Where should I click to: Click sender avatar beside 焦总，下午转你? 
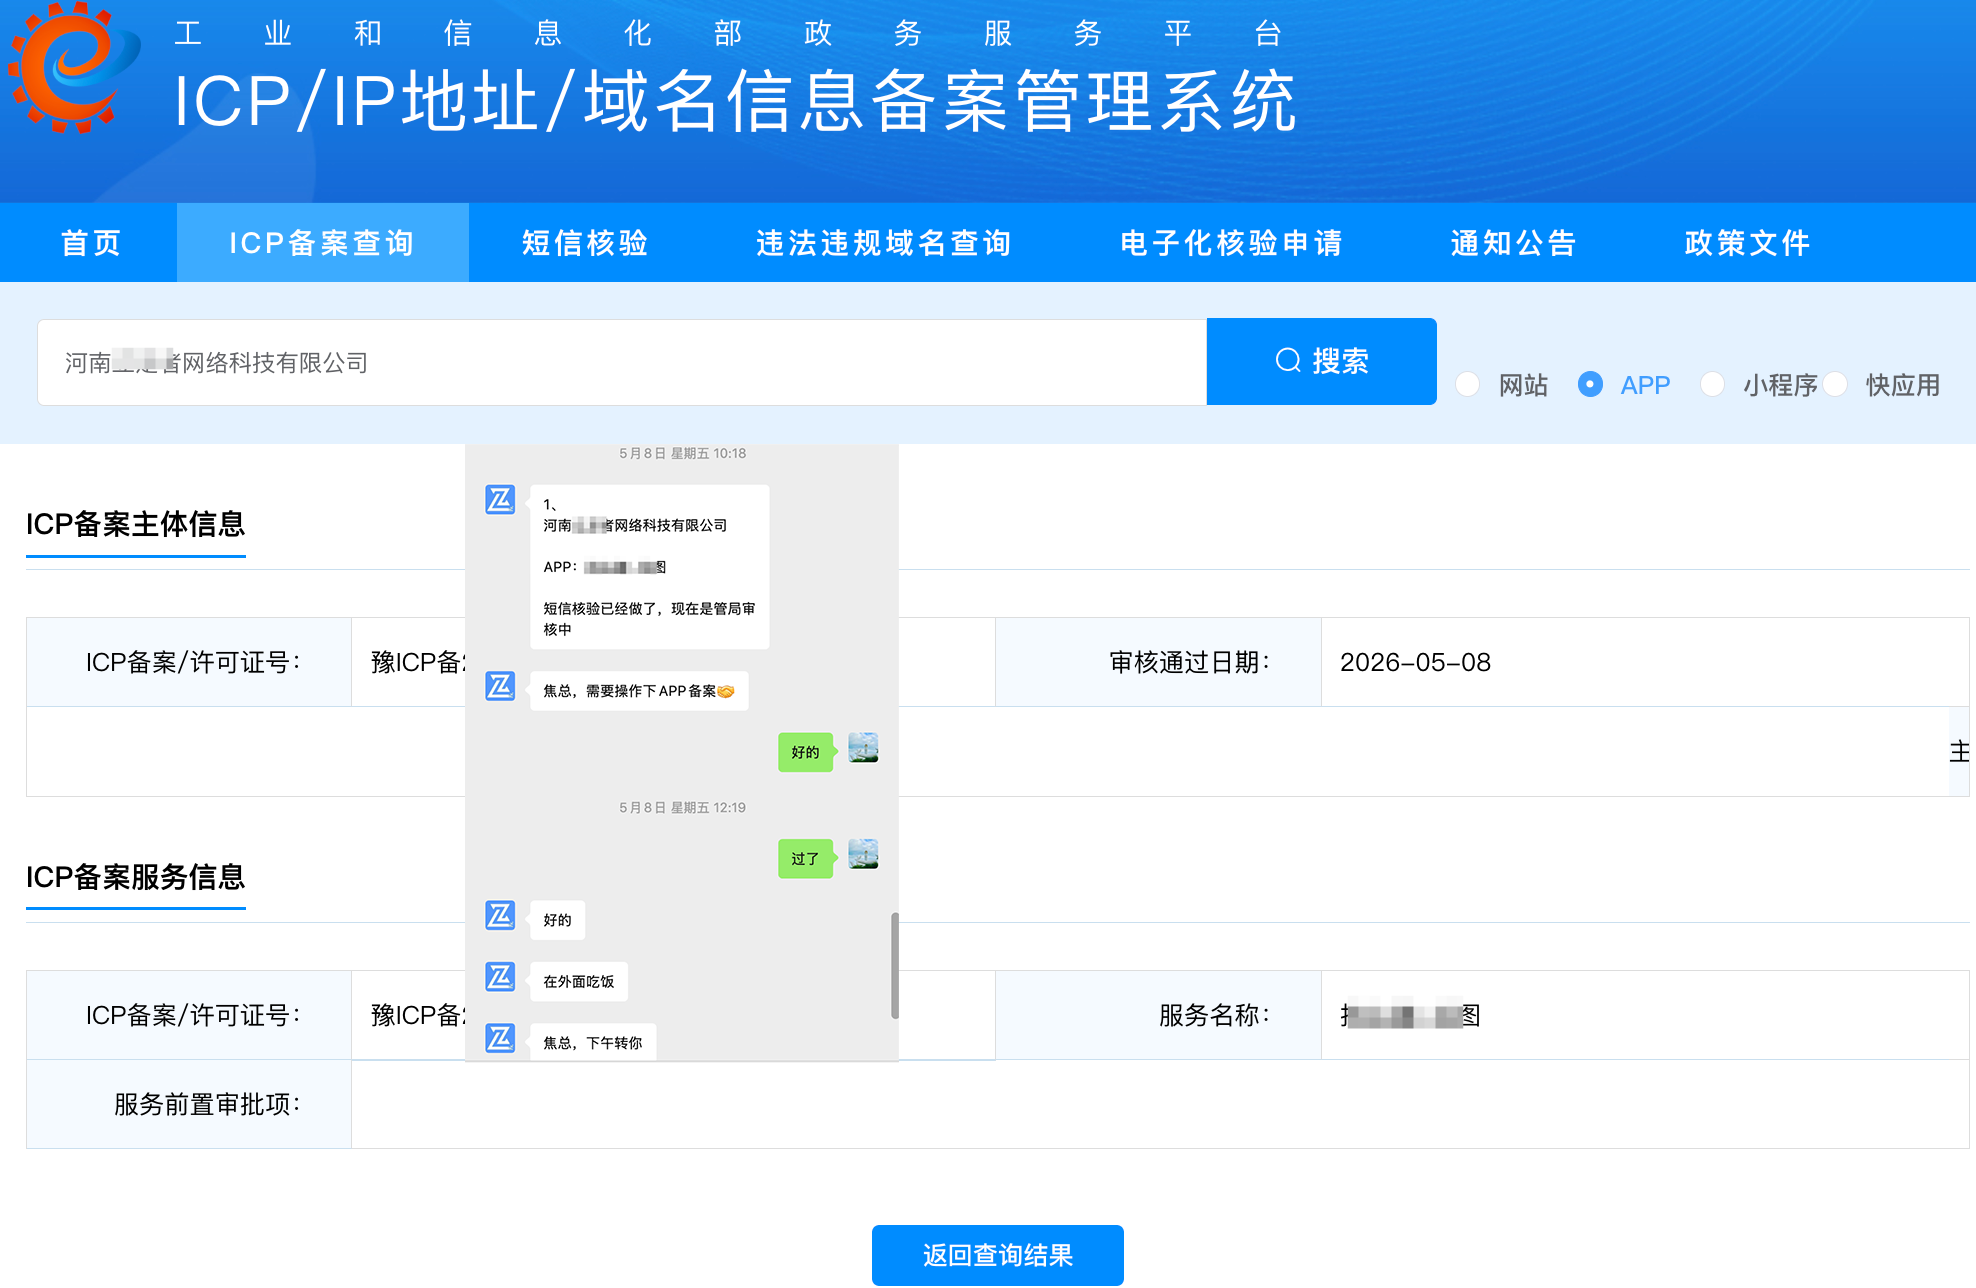point(500,1038)
